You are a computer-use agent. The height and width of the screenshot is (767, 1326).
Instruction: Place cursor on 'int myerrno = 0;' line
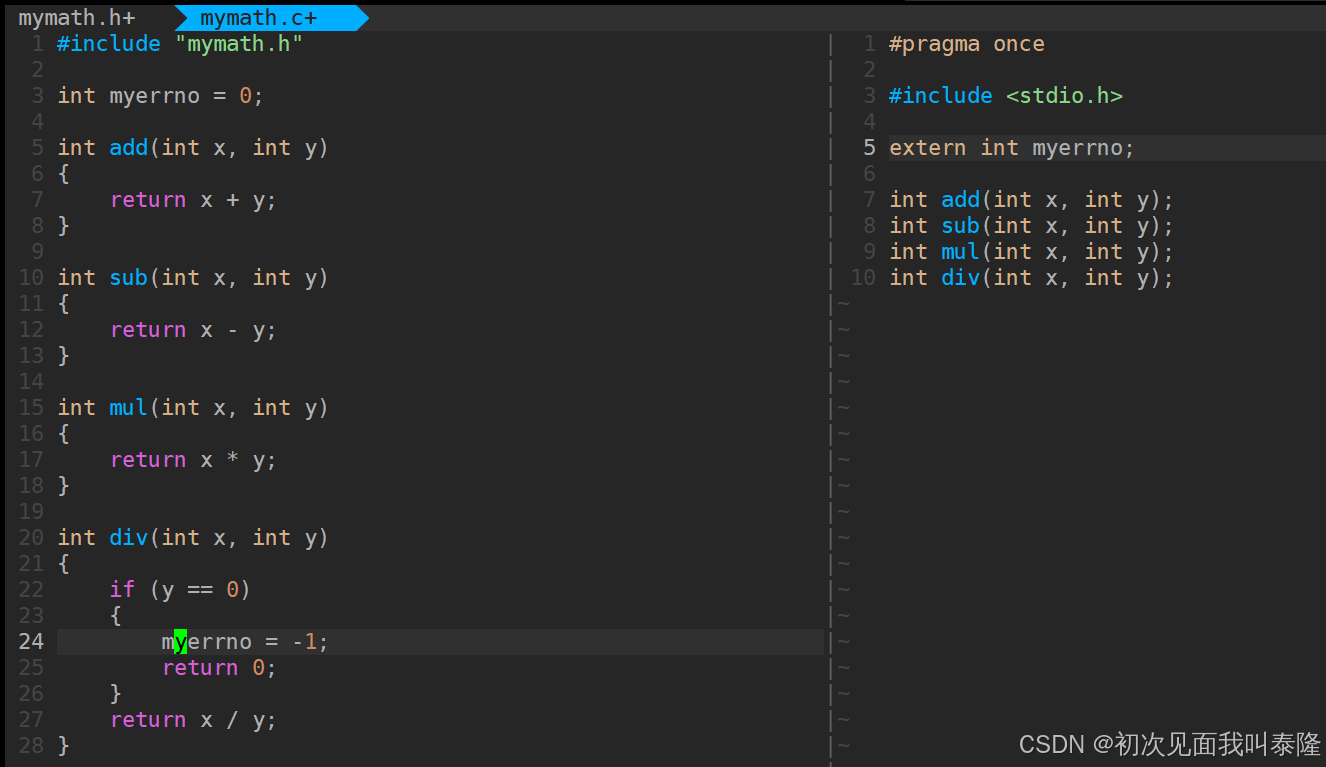pyautogui.click(x=160, y=96)
